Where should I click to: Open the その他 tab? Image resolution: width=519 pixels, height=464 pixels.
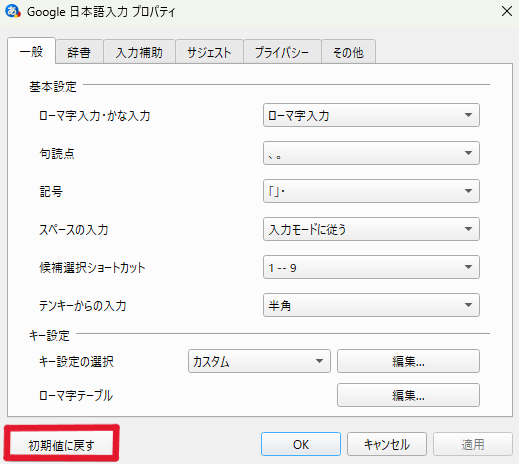click(348, 52)
